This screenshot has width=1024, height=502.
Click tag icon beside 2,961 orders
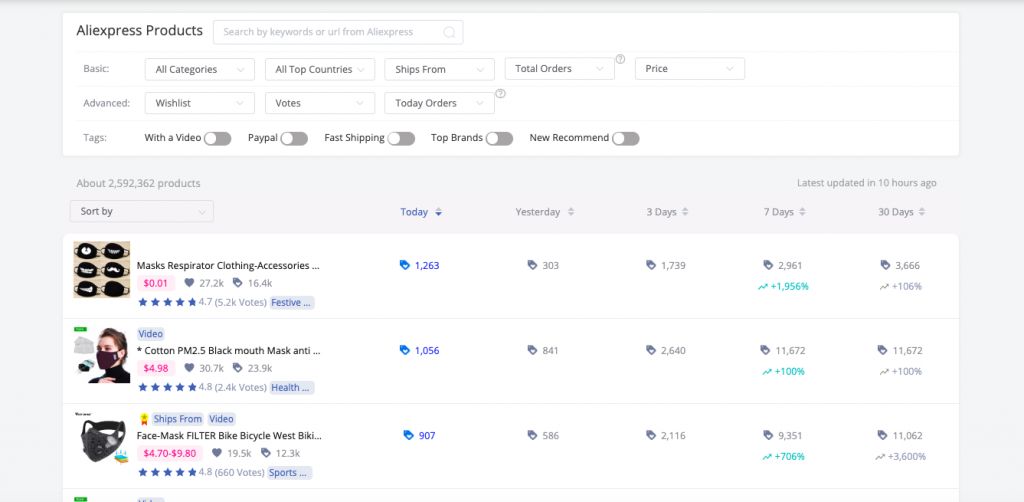(769, 265)
